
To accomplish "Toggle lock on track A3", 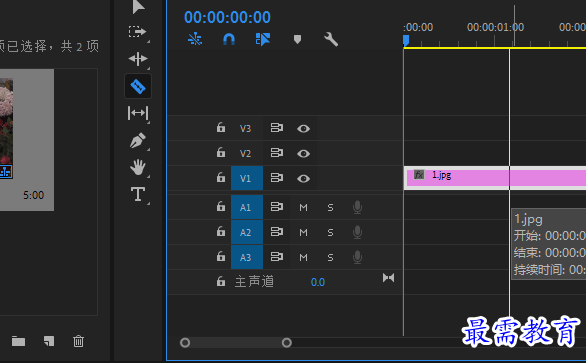I will click(x=221, y=256).
